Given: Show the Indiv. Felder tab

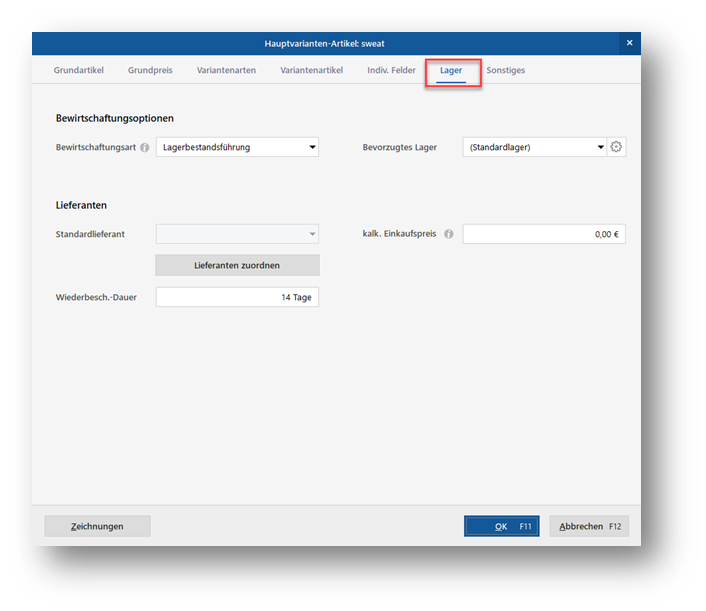Looking at the screenshot, I should [391, 71].
